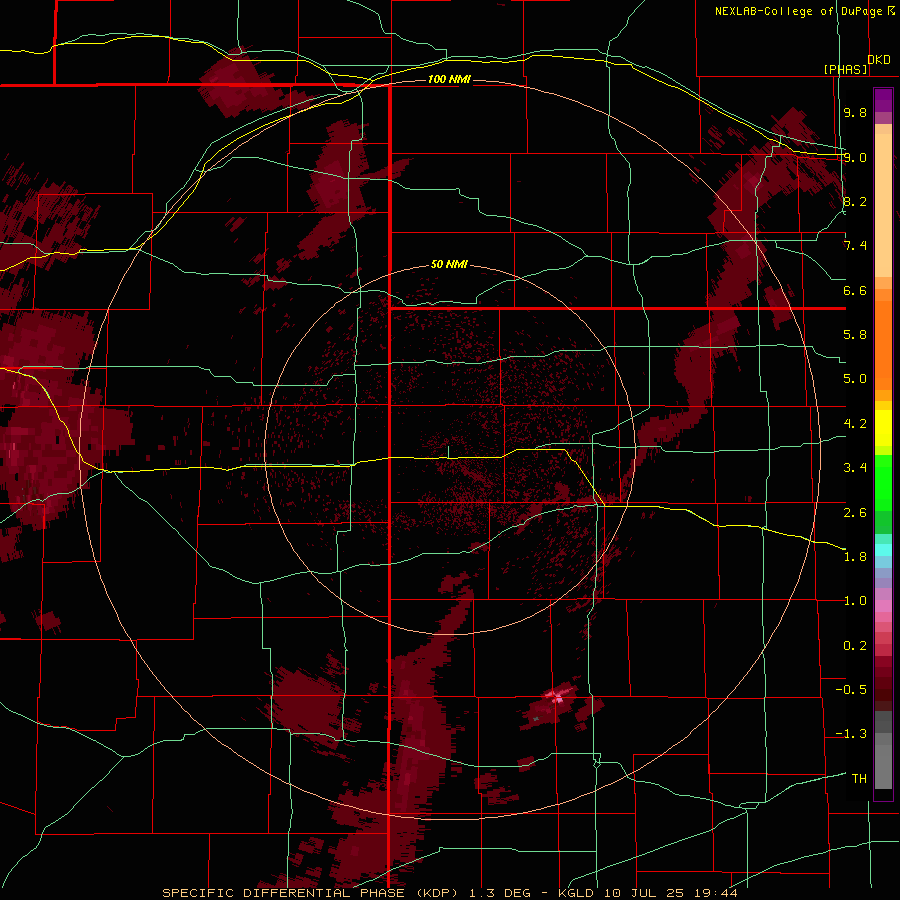Click the -1.3 scale value
Screen dimensions: 900x900
tap(851, 734)
